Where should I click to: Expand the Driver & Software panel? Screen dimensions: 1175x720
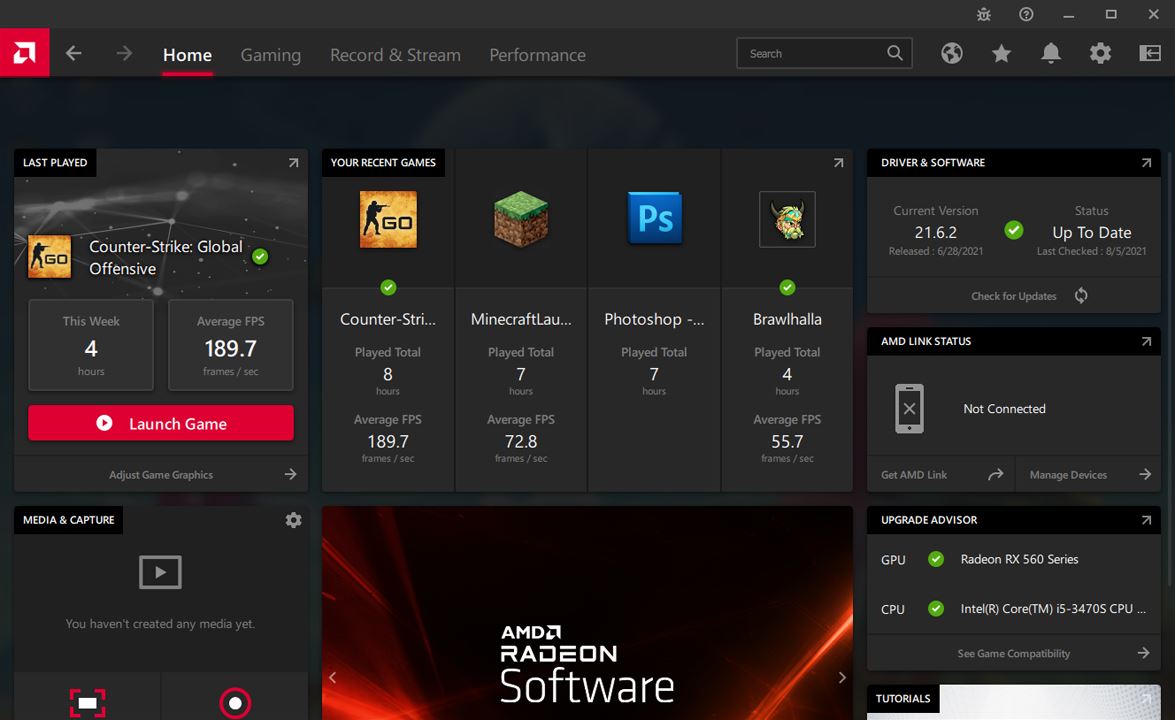point(1145,163)
